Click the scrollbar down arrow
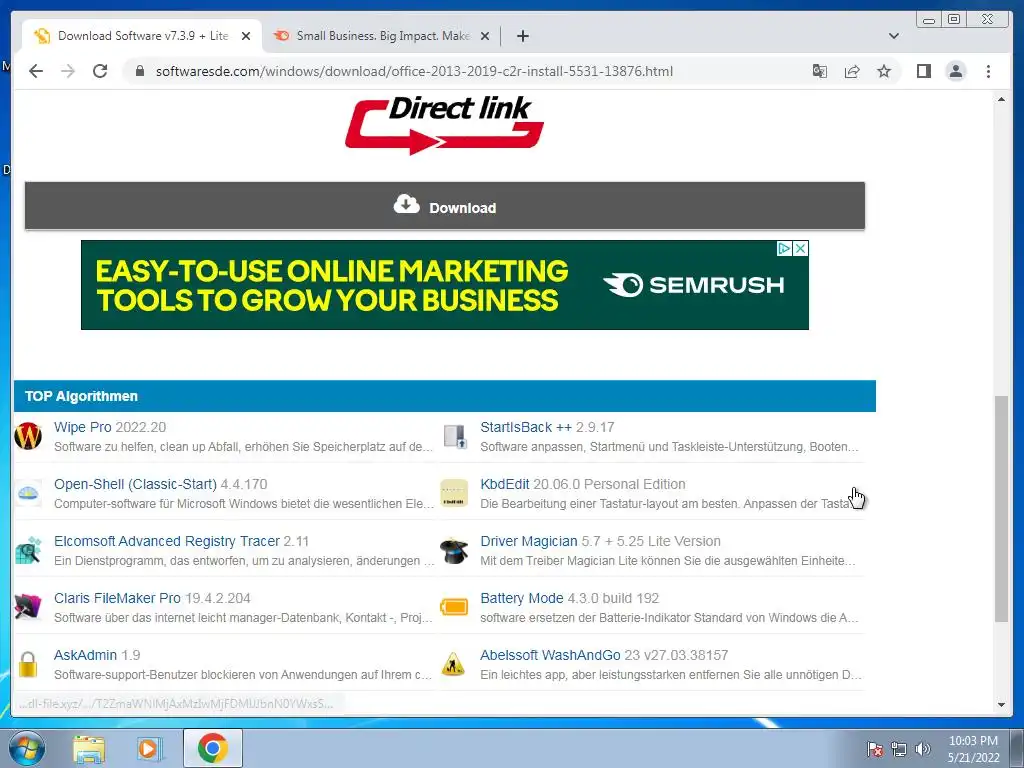The image size is (1024, 768). coord(1001,705)
